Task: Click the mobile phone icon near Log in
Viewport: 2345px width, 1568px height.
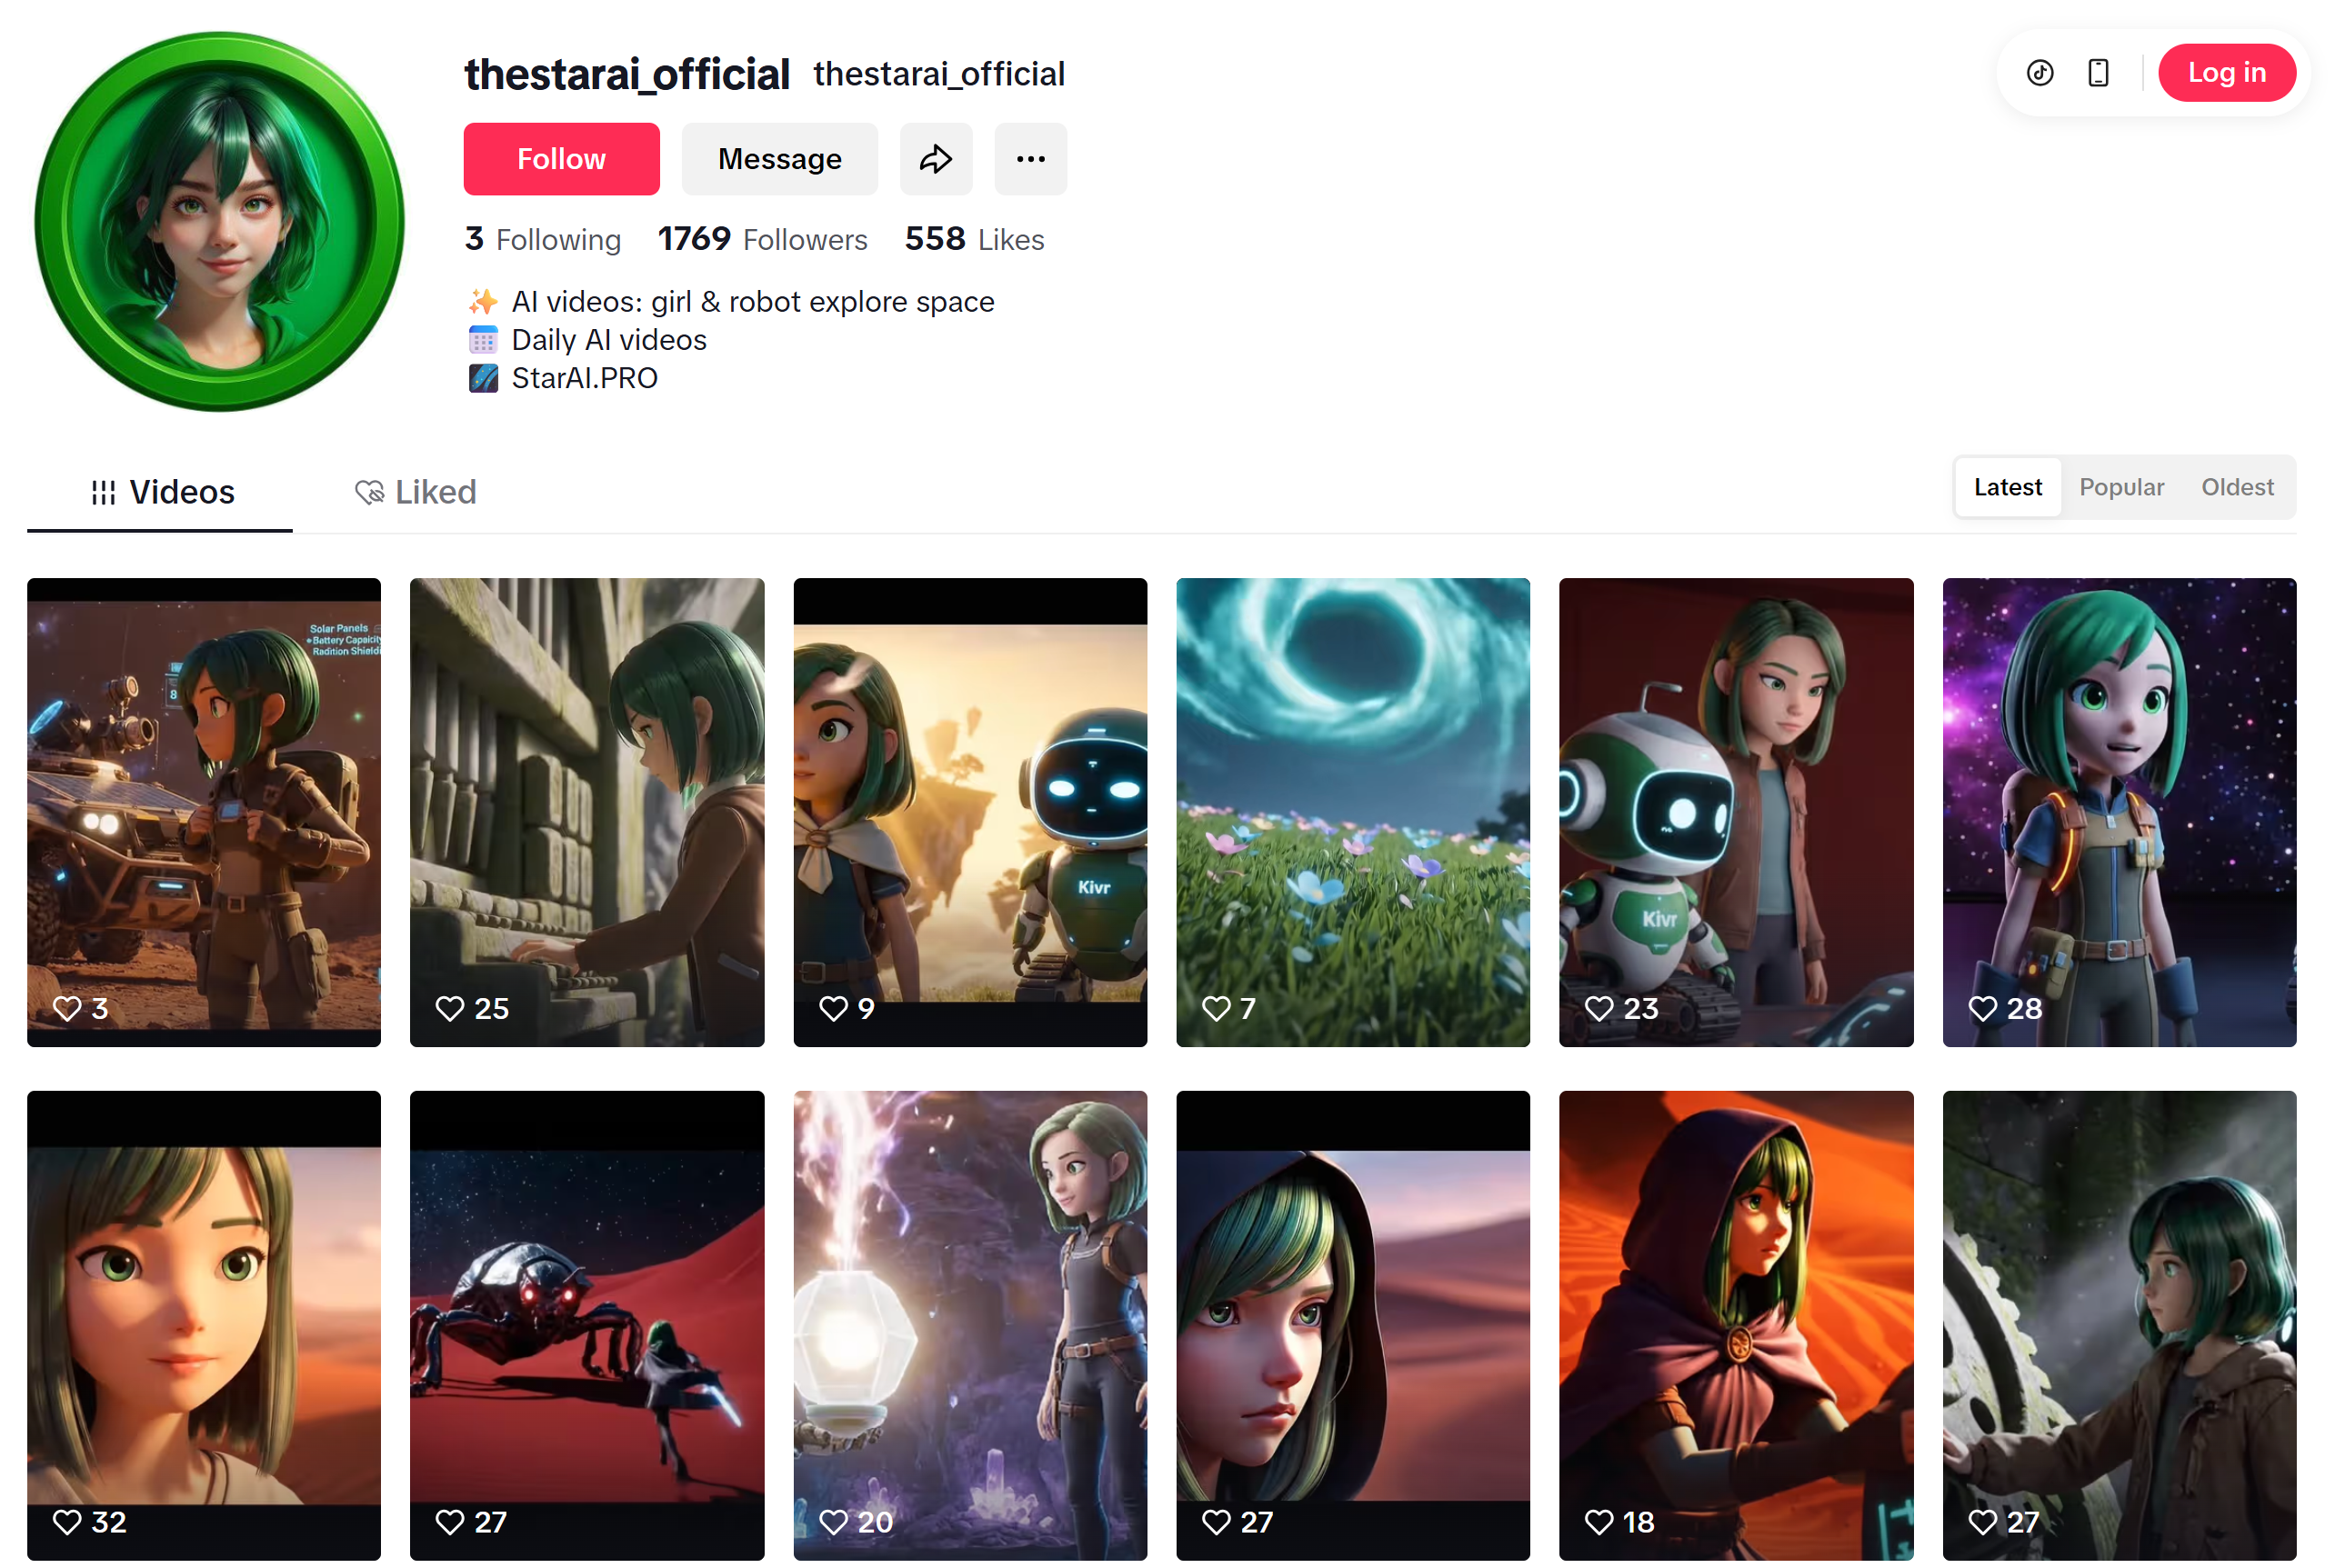Action: click(x=2098, y=73)
